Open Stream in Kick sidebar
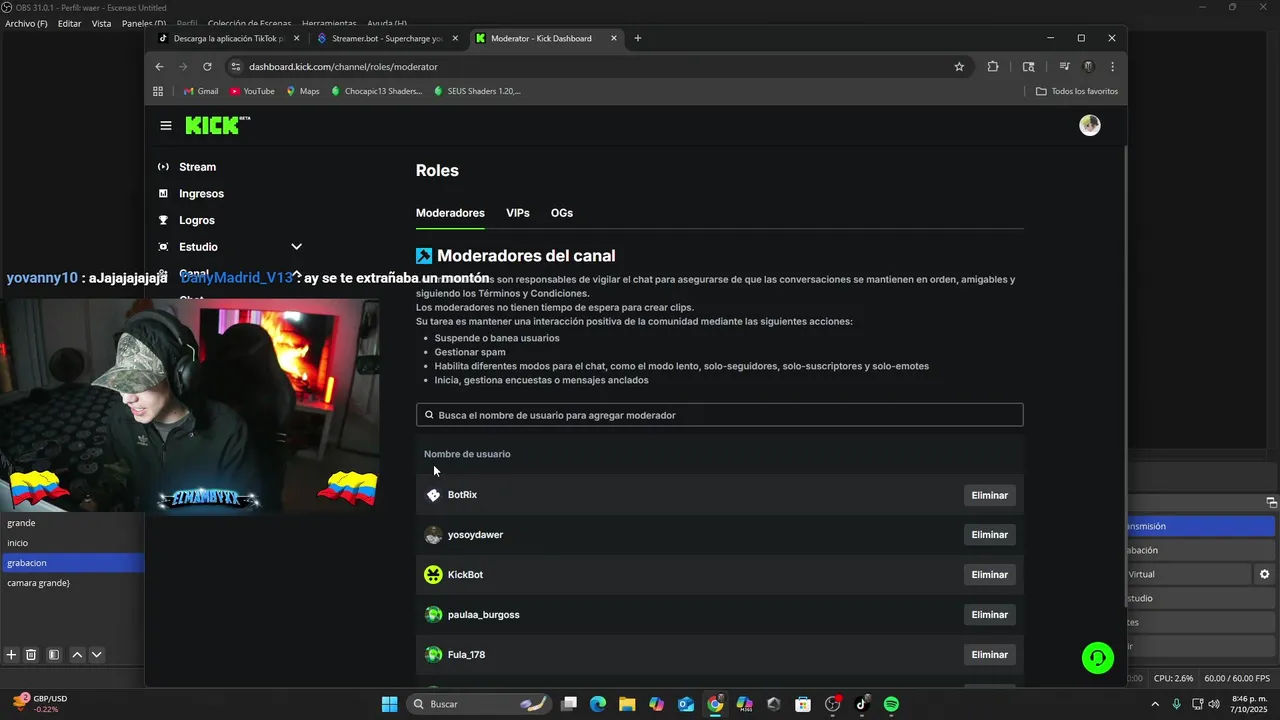 [197, 167]
